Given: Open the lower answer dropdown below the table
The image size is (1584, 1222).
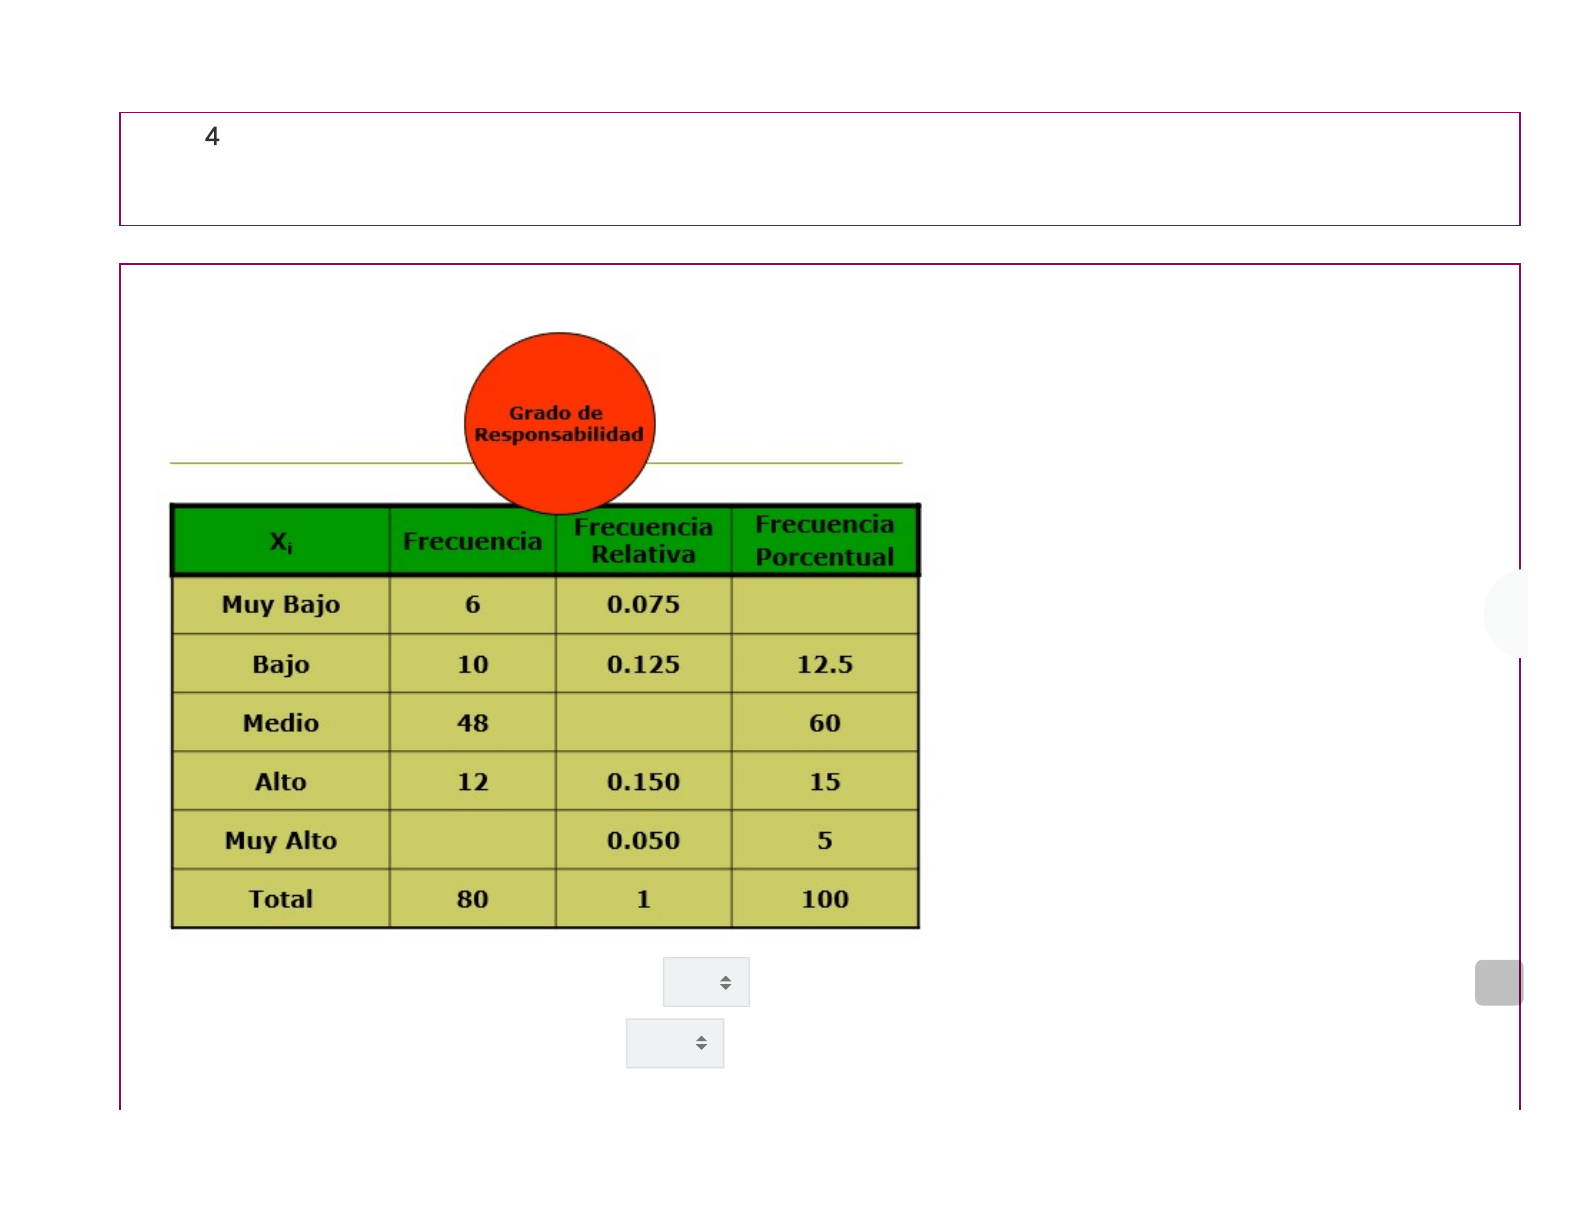Looking at the screenshot, I should 675,1043.
